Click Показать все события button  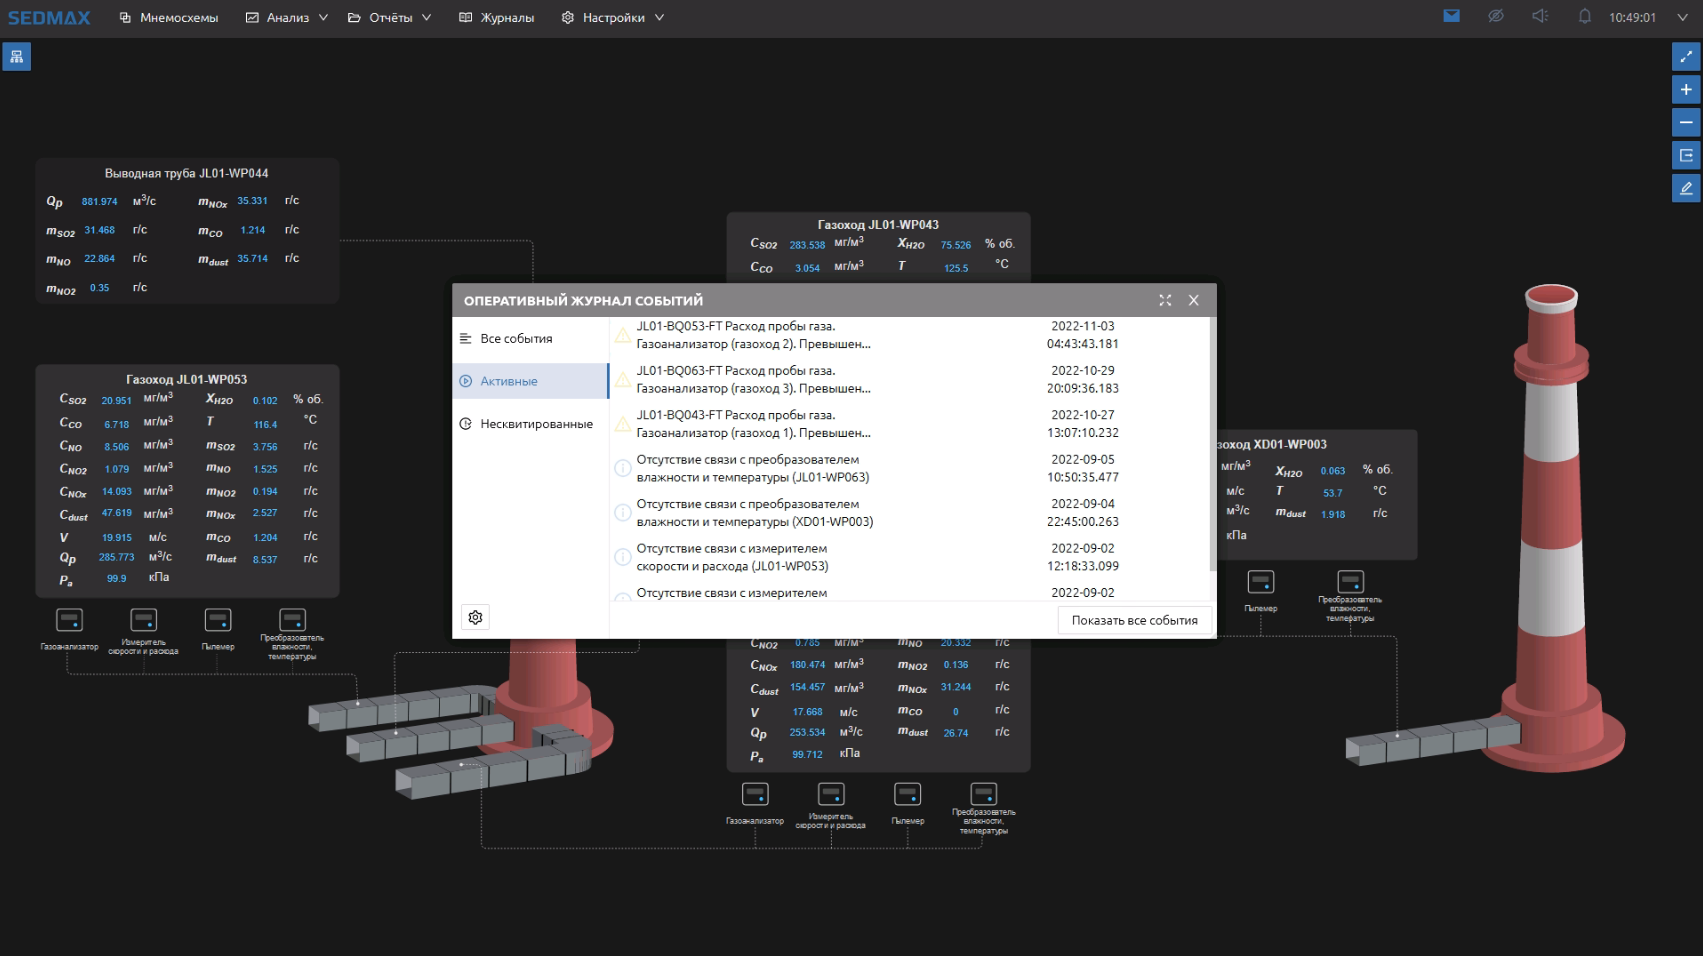coord(1134,620)
